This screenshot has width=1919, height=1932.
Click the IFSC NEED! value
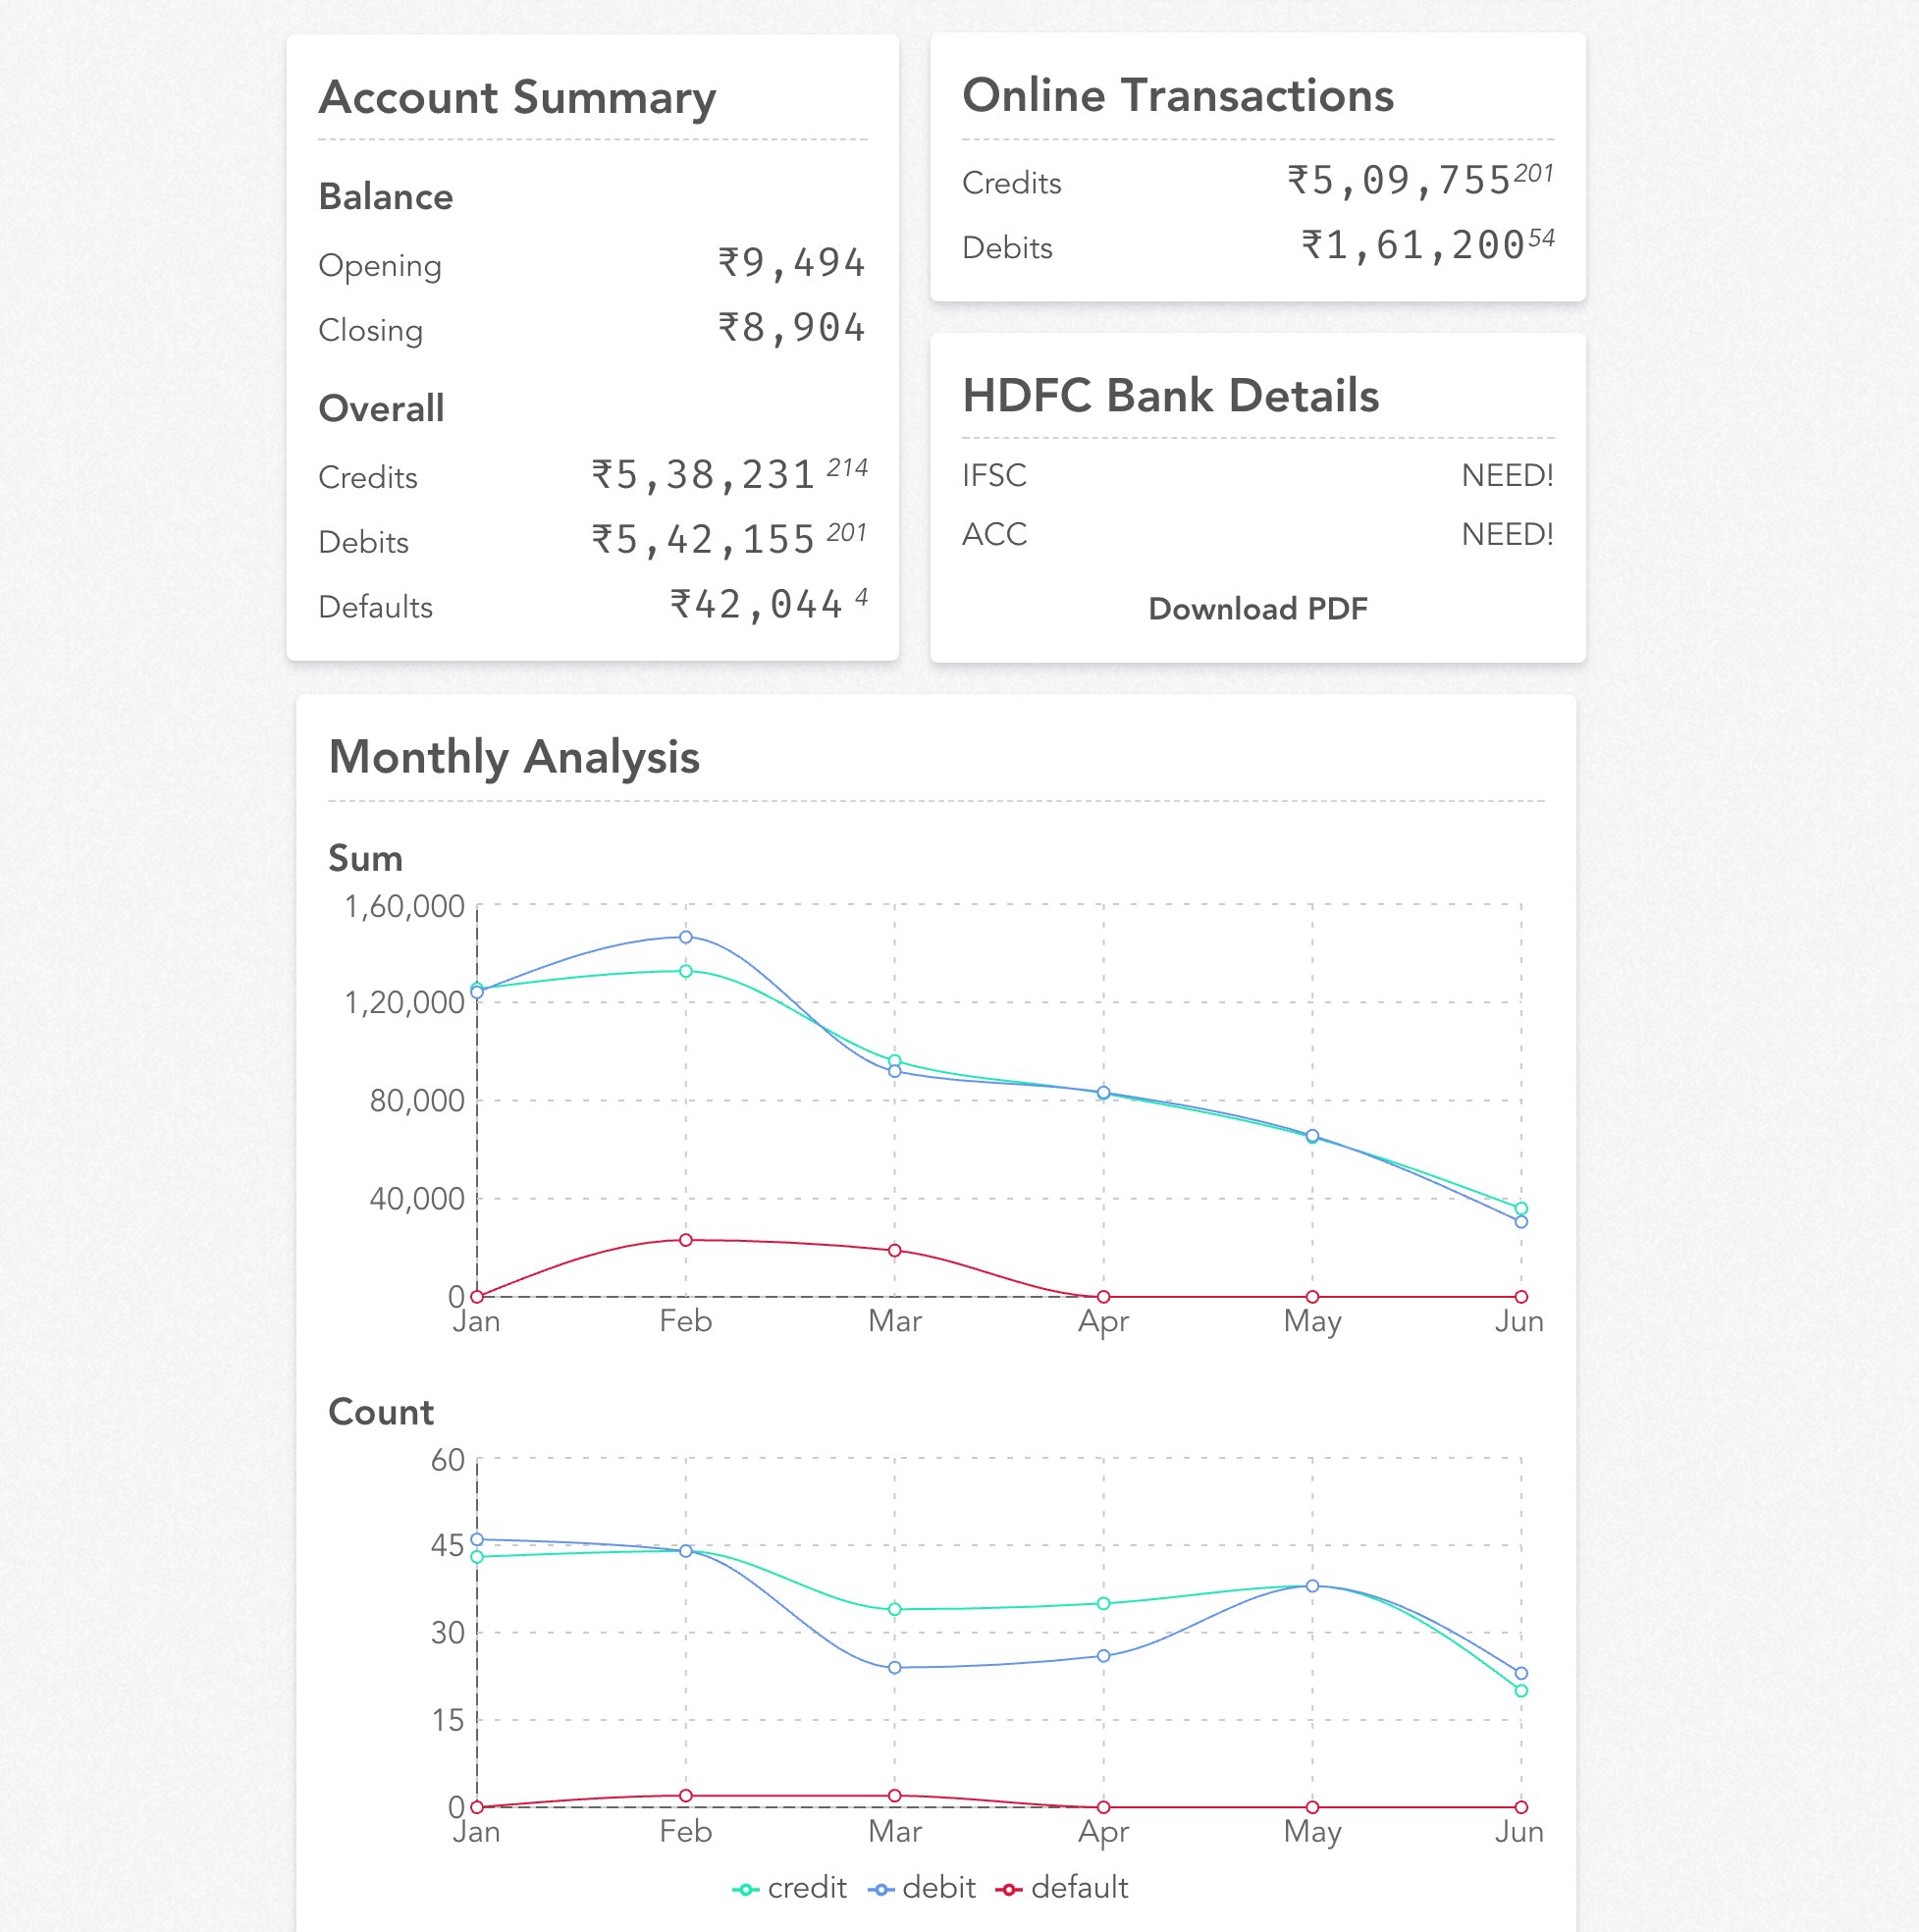(1507, 475)
